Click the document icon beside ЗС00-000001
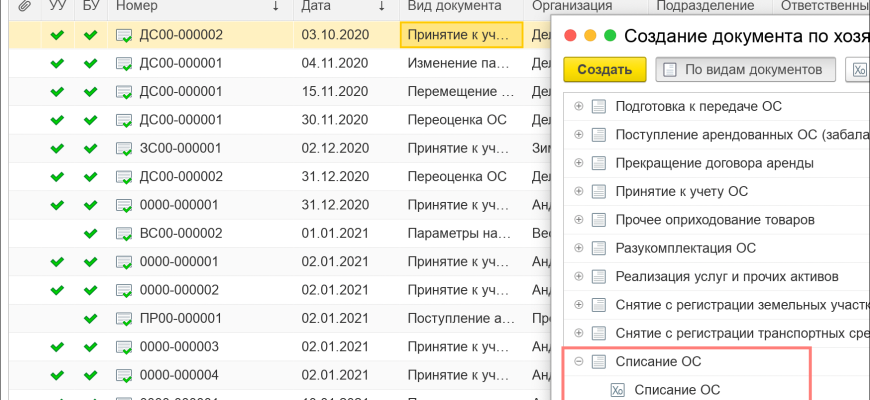Image resolution: width=870 pixels, height=400 pixels. pyautogui.click(x=125, y=148)
